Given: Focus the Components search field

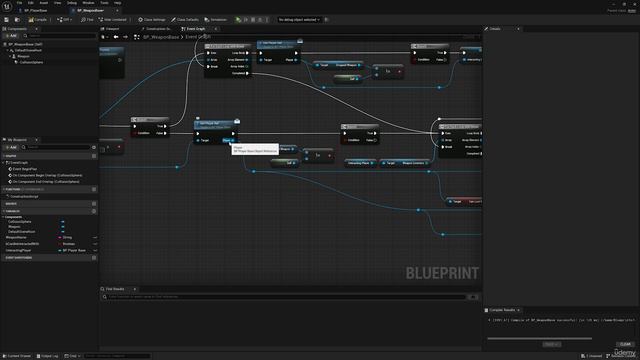Looking at the screenshot, I should coord(61,36).
